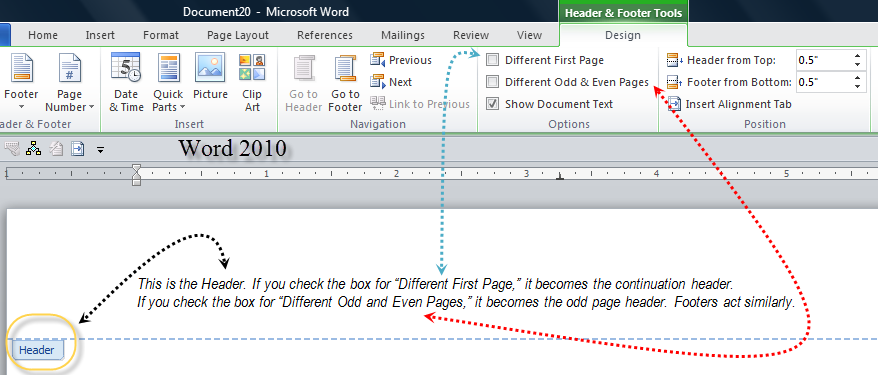Open Quick Access Toolbar customize arrow
The image size is (878, 375).
tap(101, 149)
